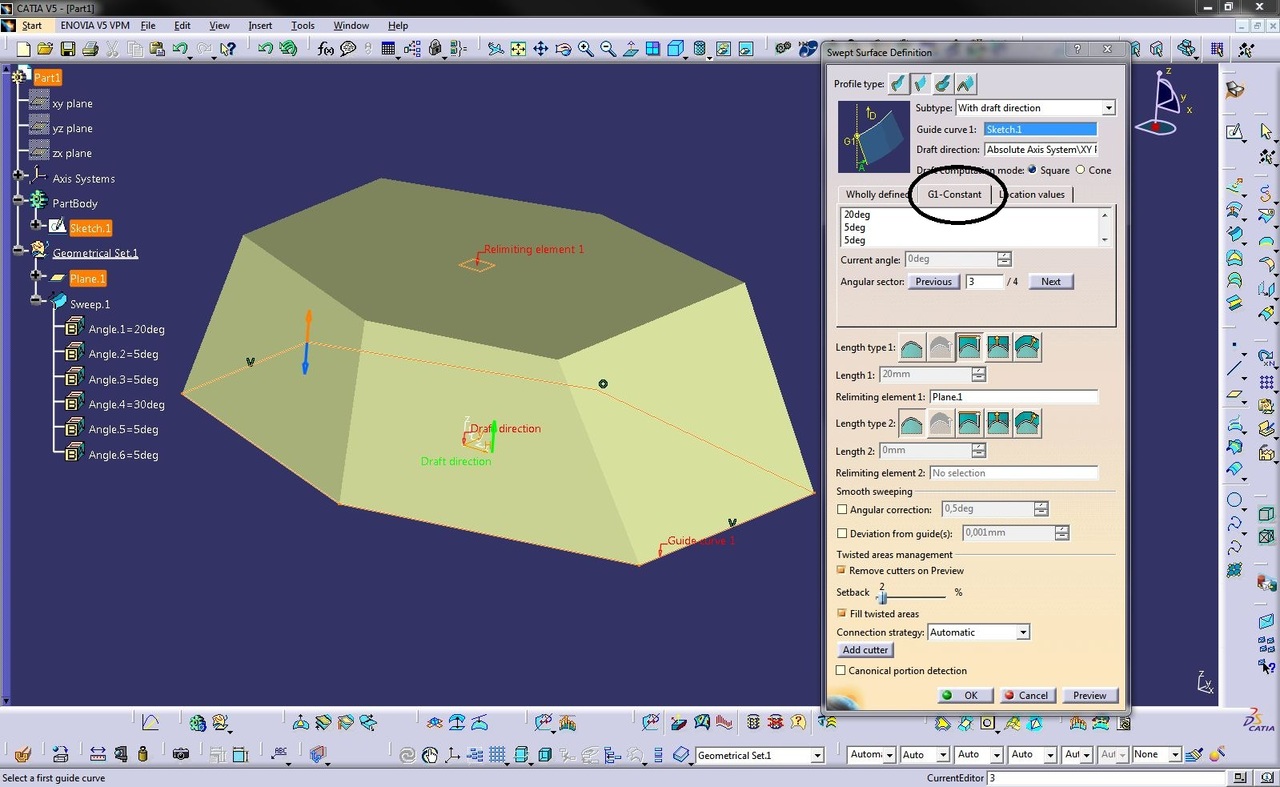Click the Zoom In magnifier icon
Image resolution: width=1280 pixels, height=787 pixels.
point(585,48)
